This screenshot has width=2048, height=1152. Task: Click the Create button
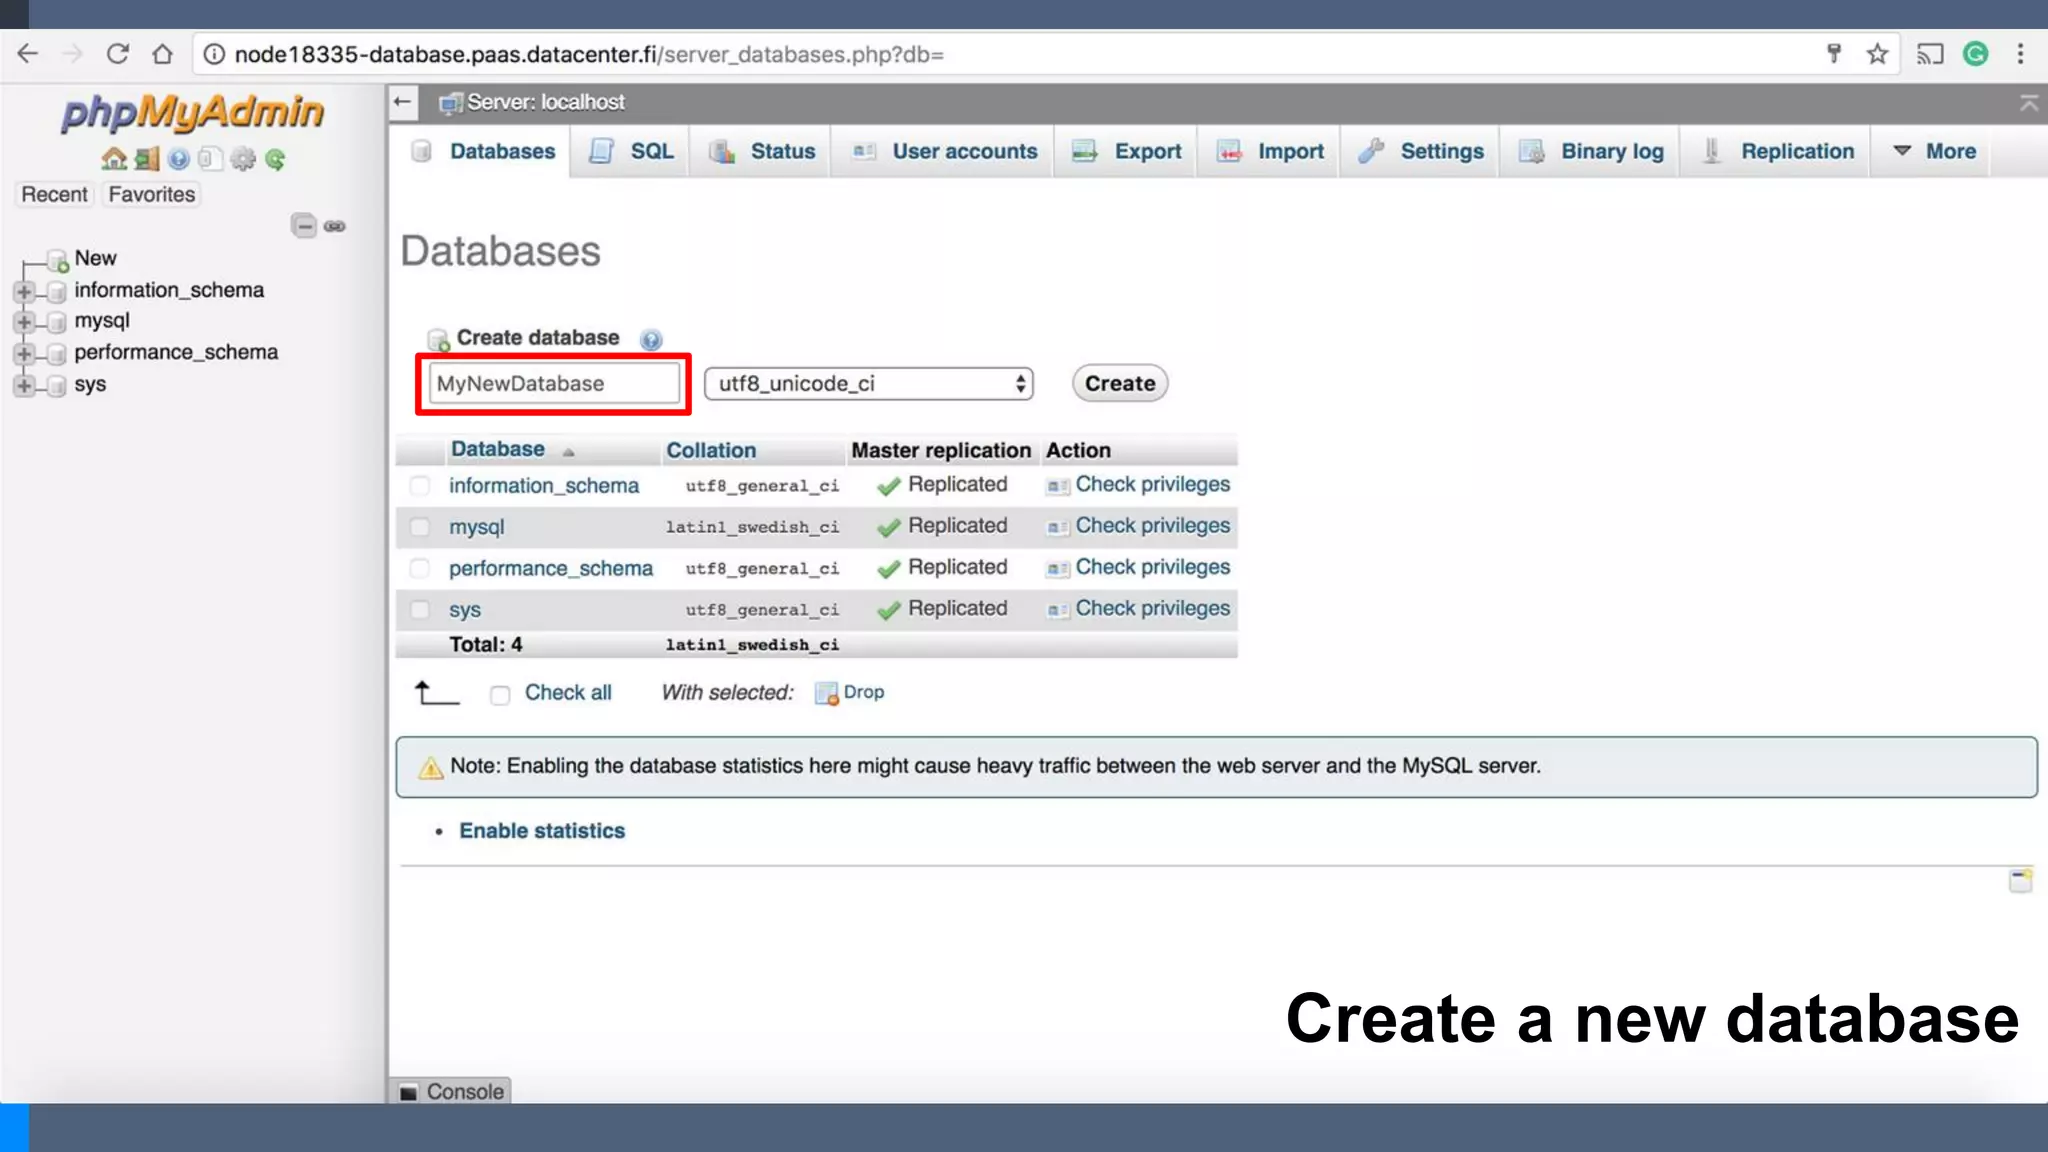coord(1120,383)
